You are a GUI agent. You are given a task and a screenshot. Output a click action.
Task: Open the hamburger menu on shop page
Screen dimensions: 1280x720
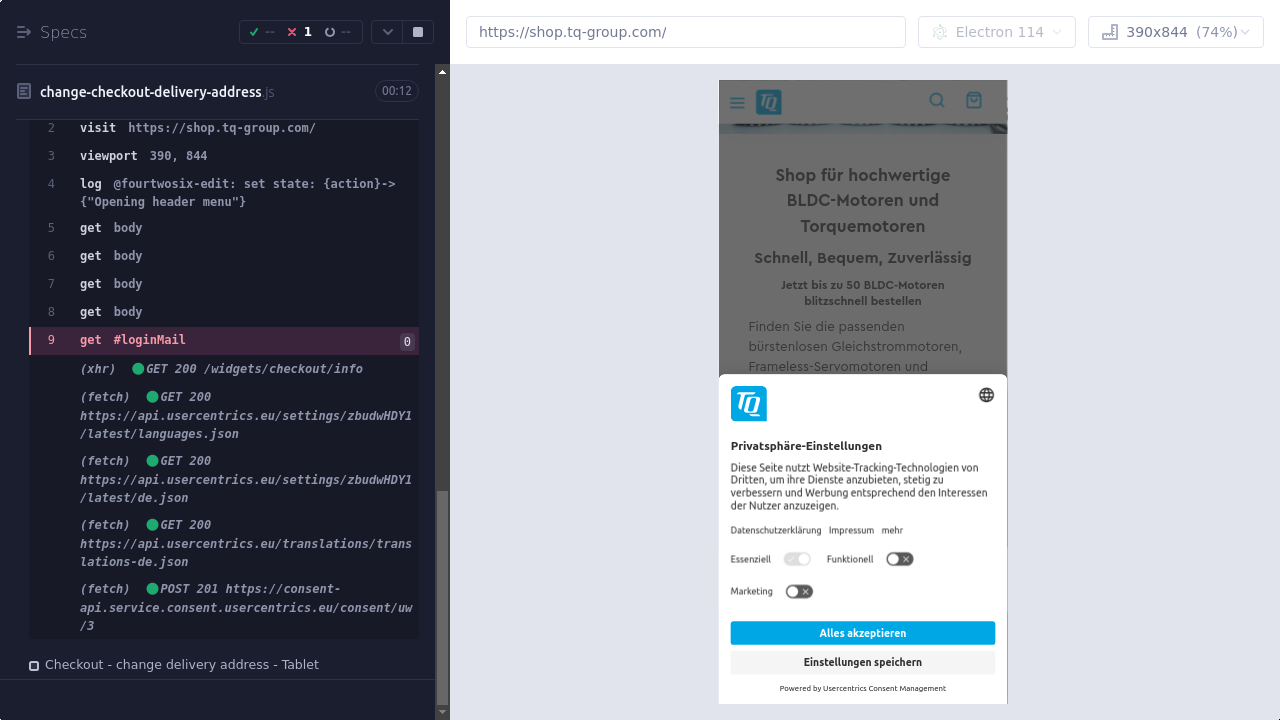click(x=737, y=102)
